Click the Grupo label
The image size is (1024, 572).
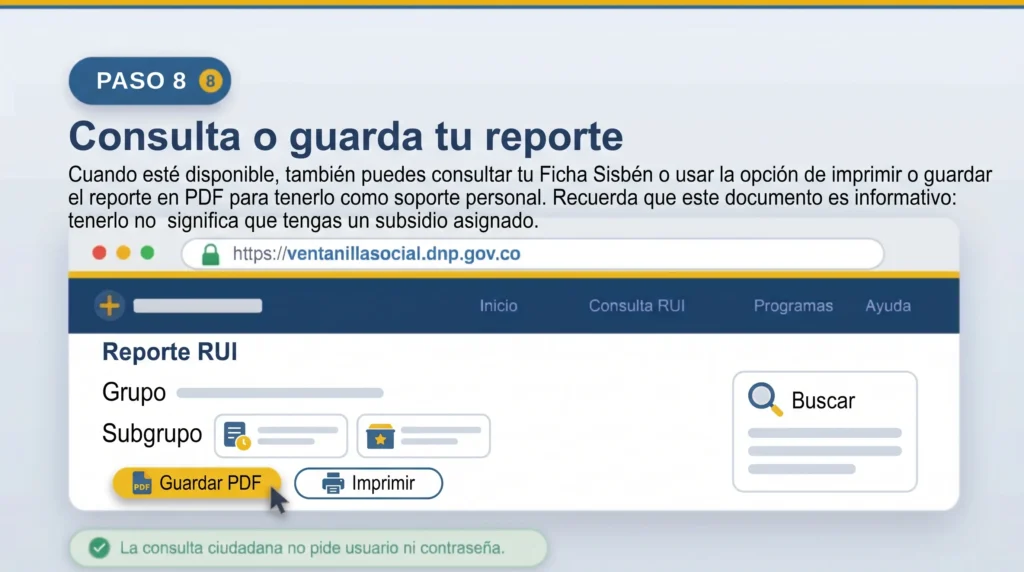[134, 392]
